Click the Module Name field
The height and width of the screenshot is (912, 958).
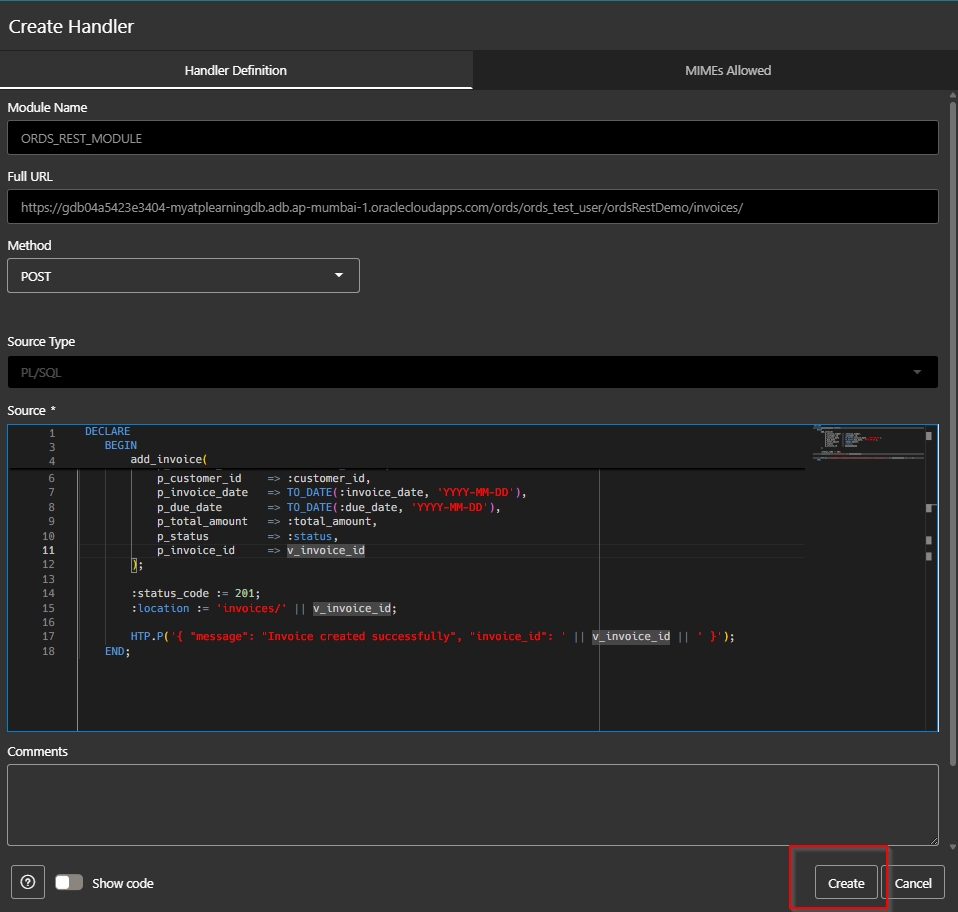pyautogui.click(x=471, y=137)
